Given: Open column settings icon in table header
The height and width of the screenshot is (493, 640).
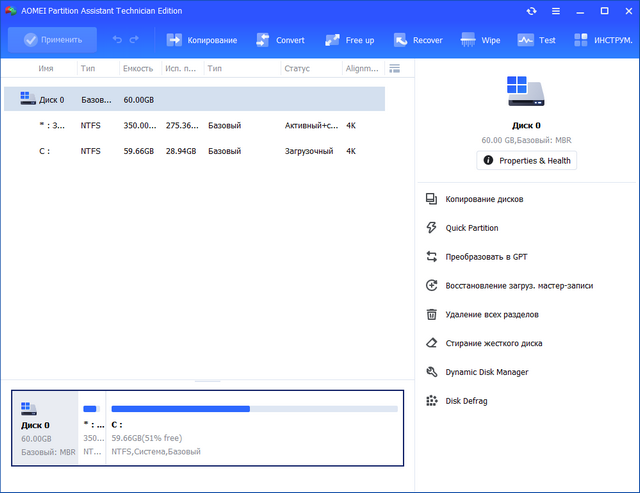Looking at the screenshot, I should pyautogui.click(x=394, y=68).
